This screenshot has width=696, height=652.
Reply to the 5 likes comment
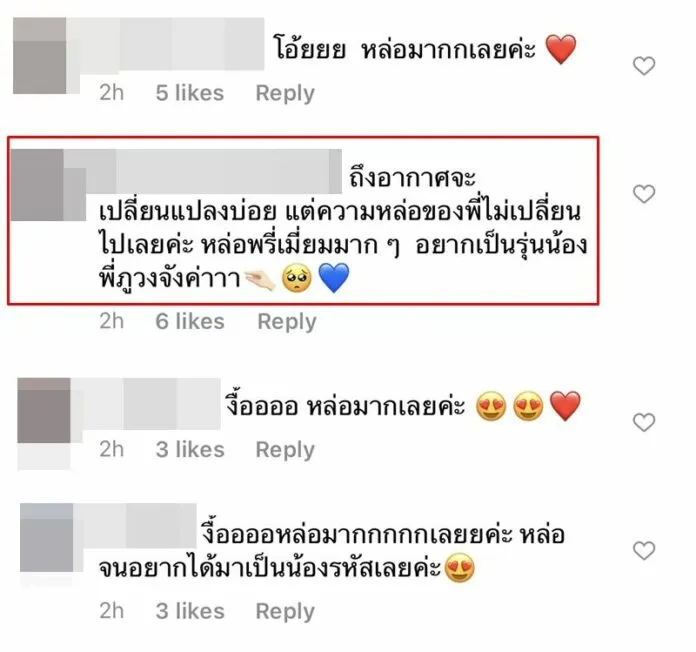click(285, 94)
